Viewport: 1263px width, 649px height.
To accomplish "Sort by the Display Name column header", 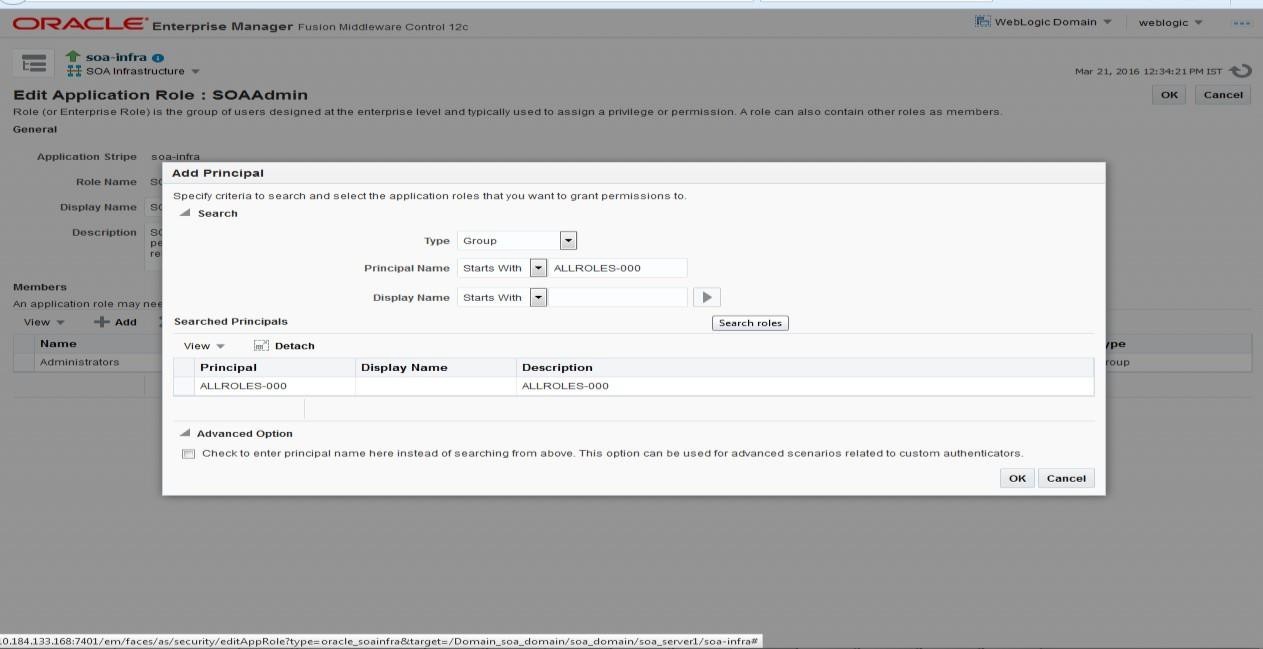I will pos(436,367).
